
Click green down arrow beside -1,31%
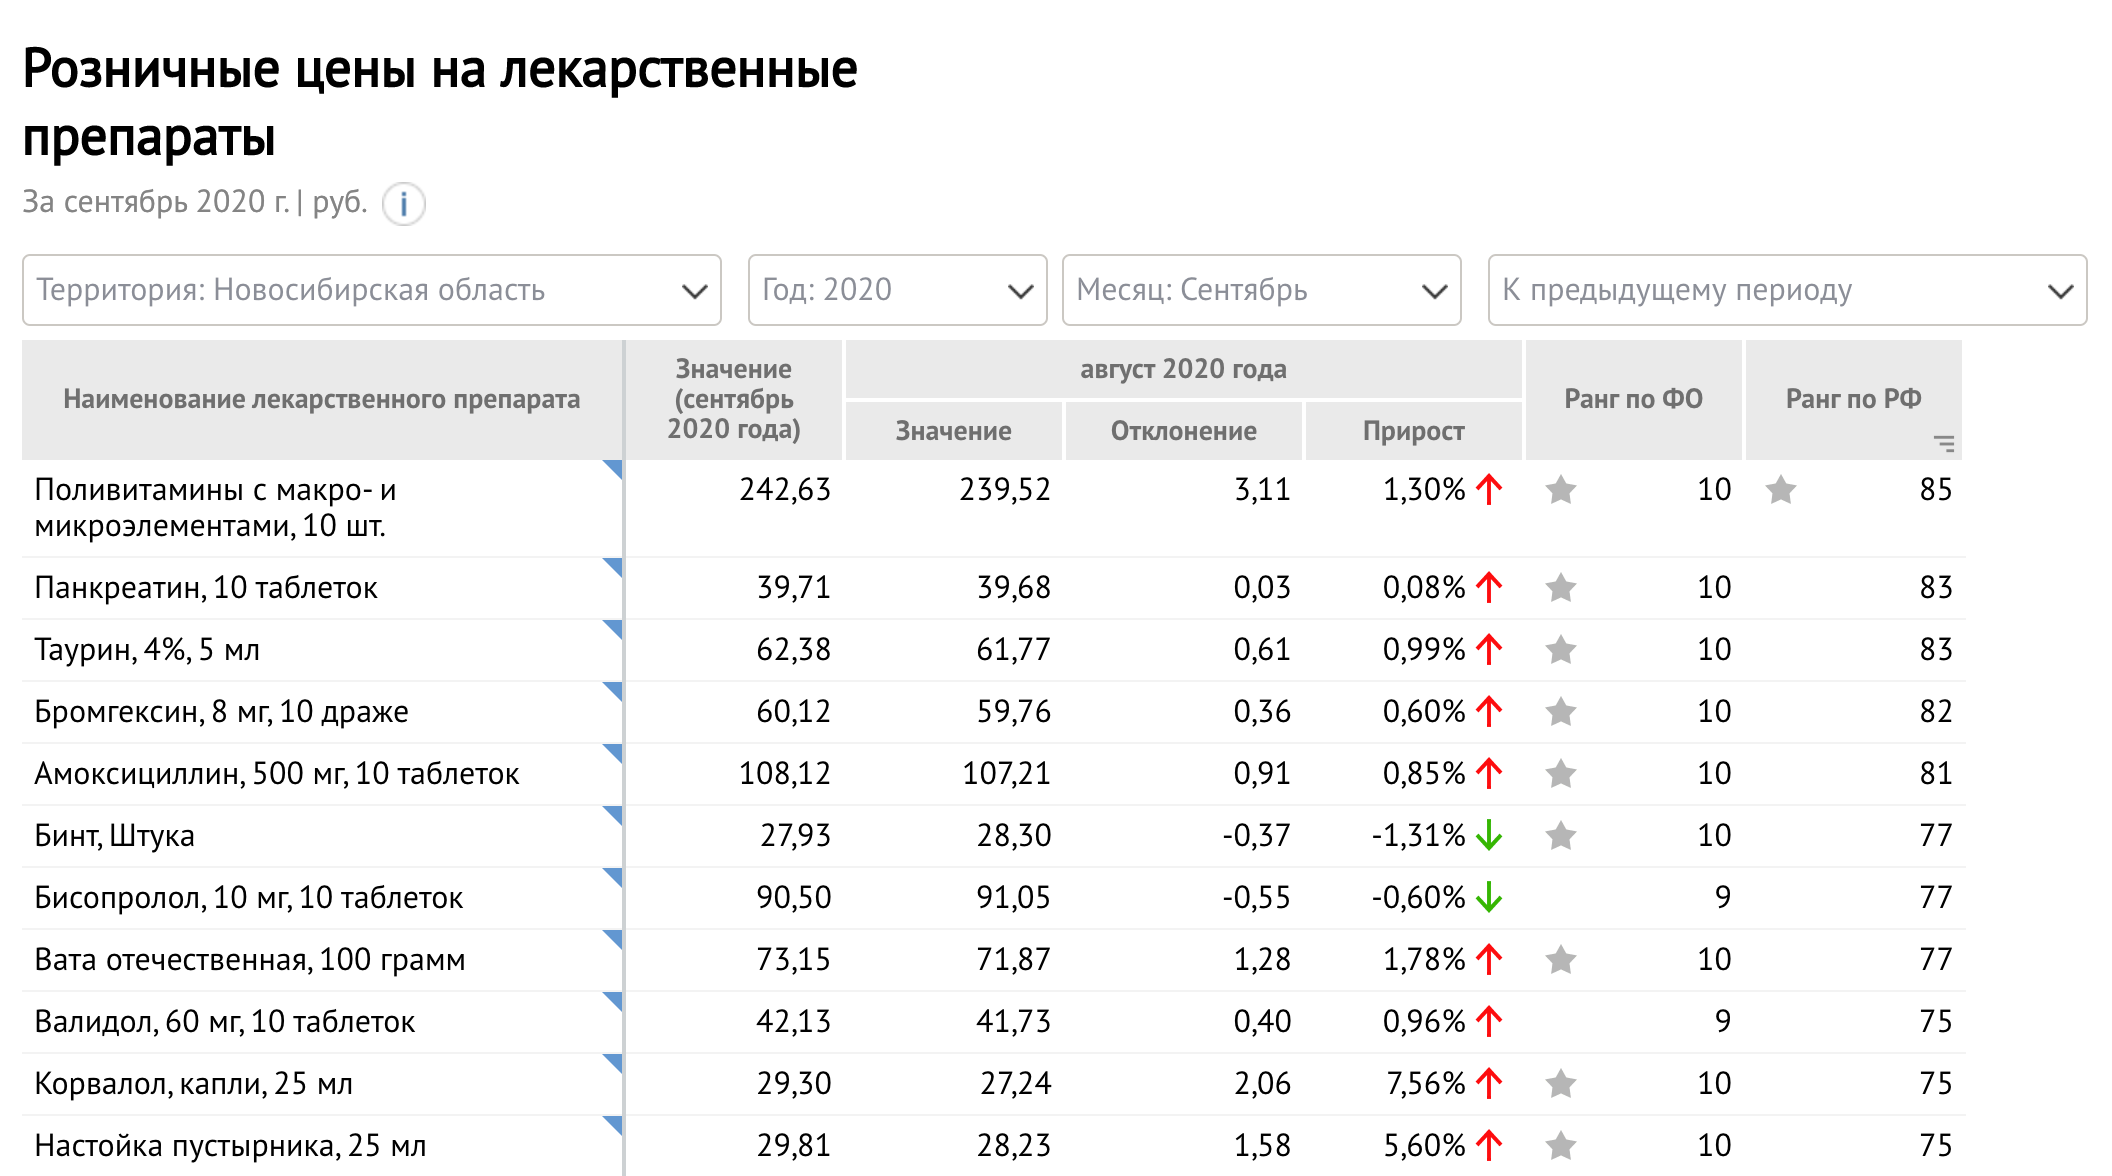coord(1489,835)
